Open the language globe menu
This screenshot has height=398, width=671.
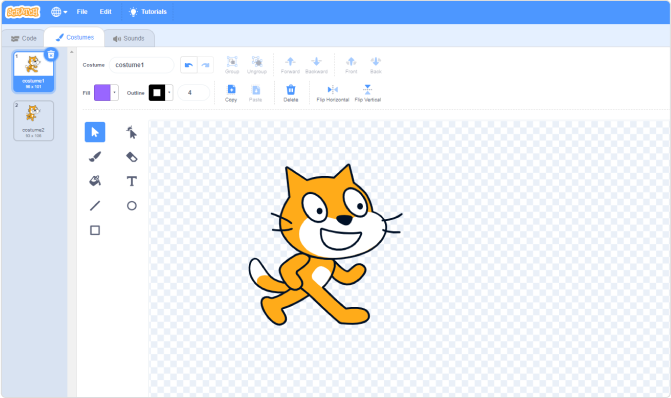pos(59,12)
